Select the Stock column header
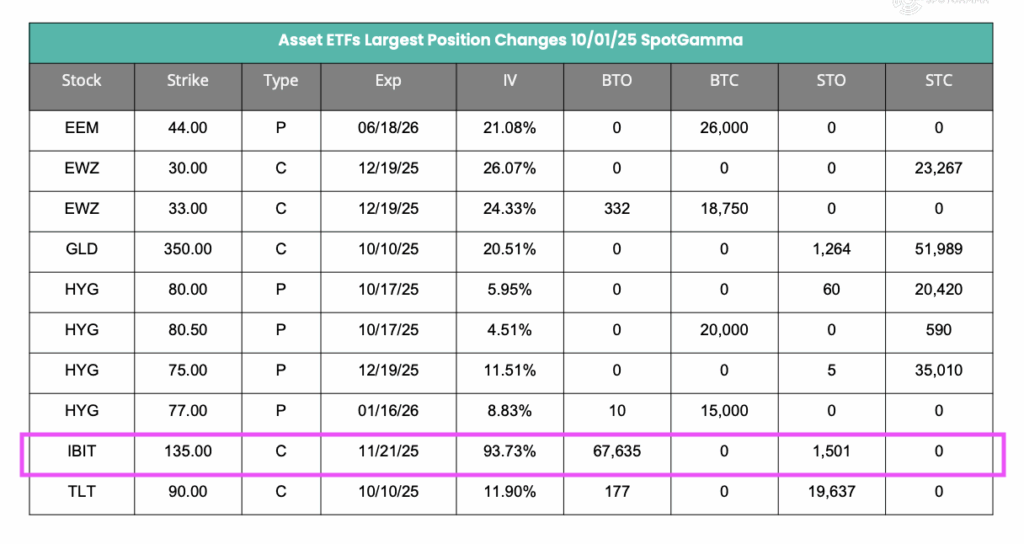Image resolution: width=1024 pixels, height=544 pixels. click(x=81, y=80)
